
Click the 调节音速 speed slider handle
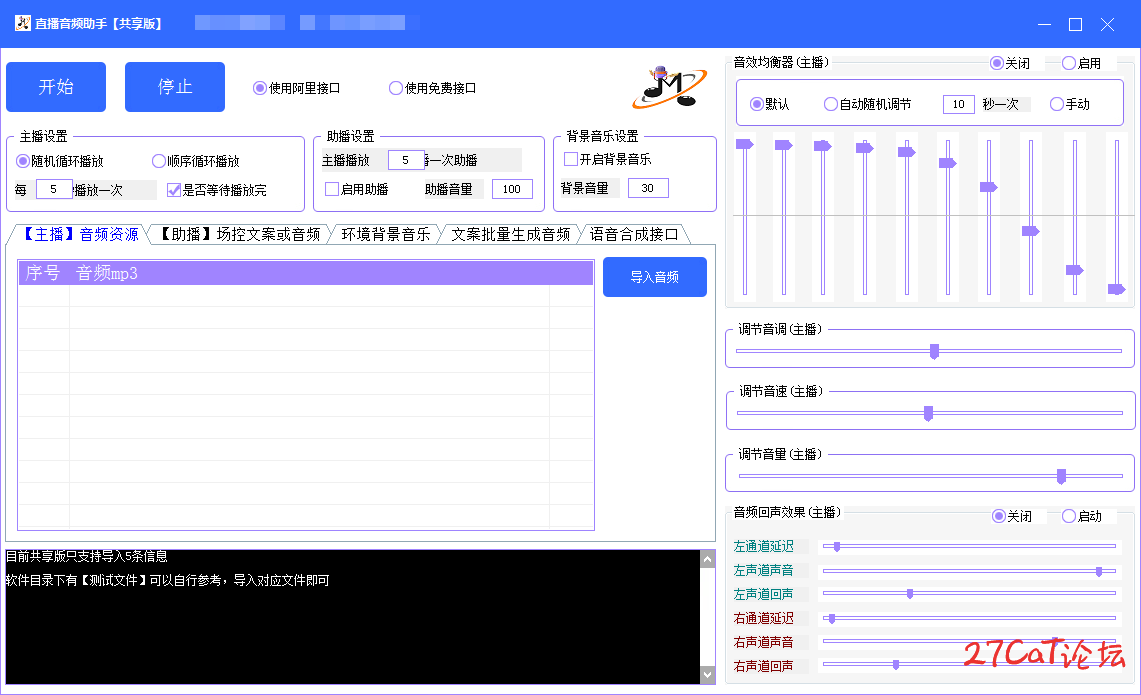pyautogui.click(x=929, y=413)
